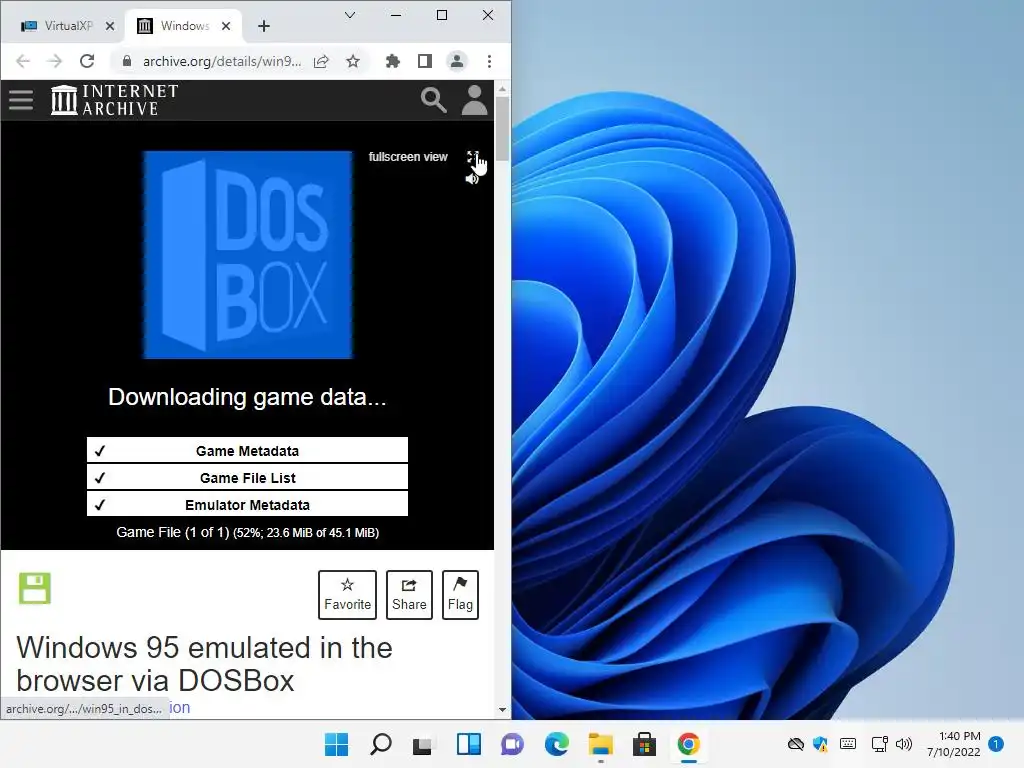Image resolution: width=1024 pixels, height=768 pixels.
Task: Click Chrome icon in taskbar
Action: [688, 744]
